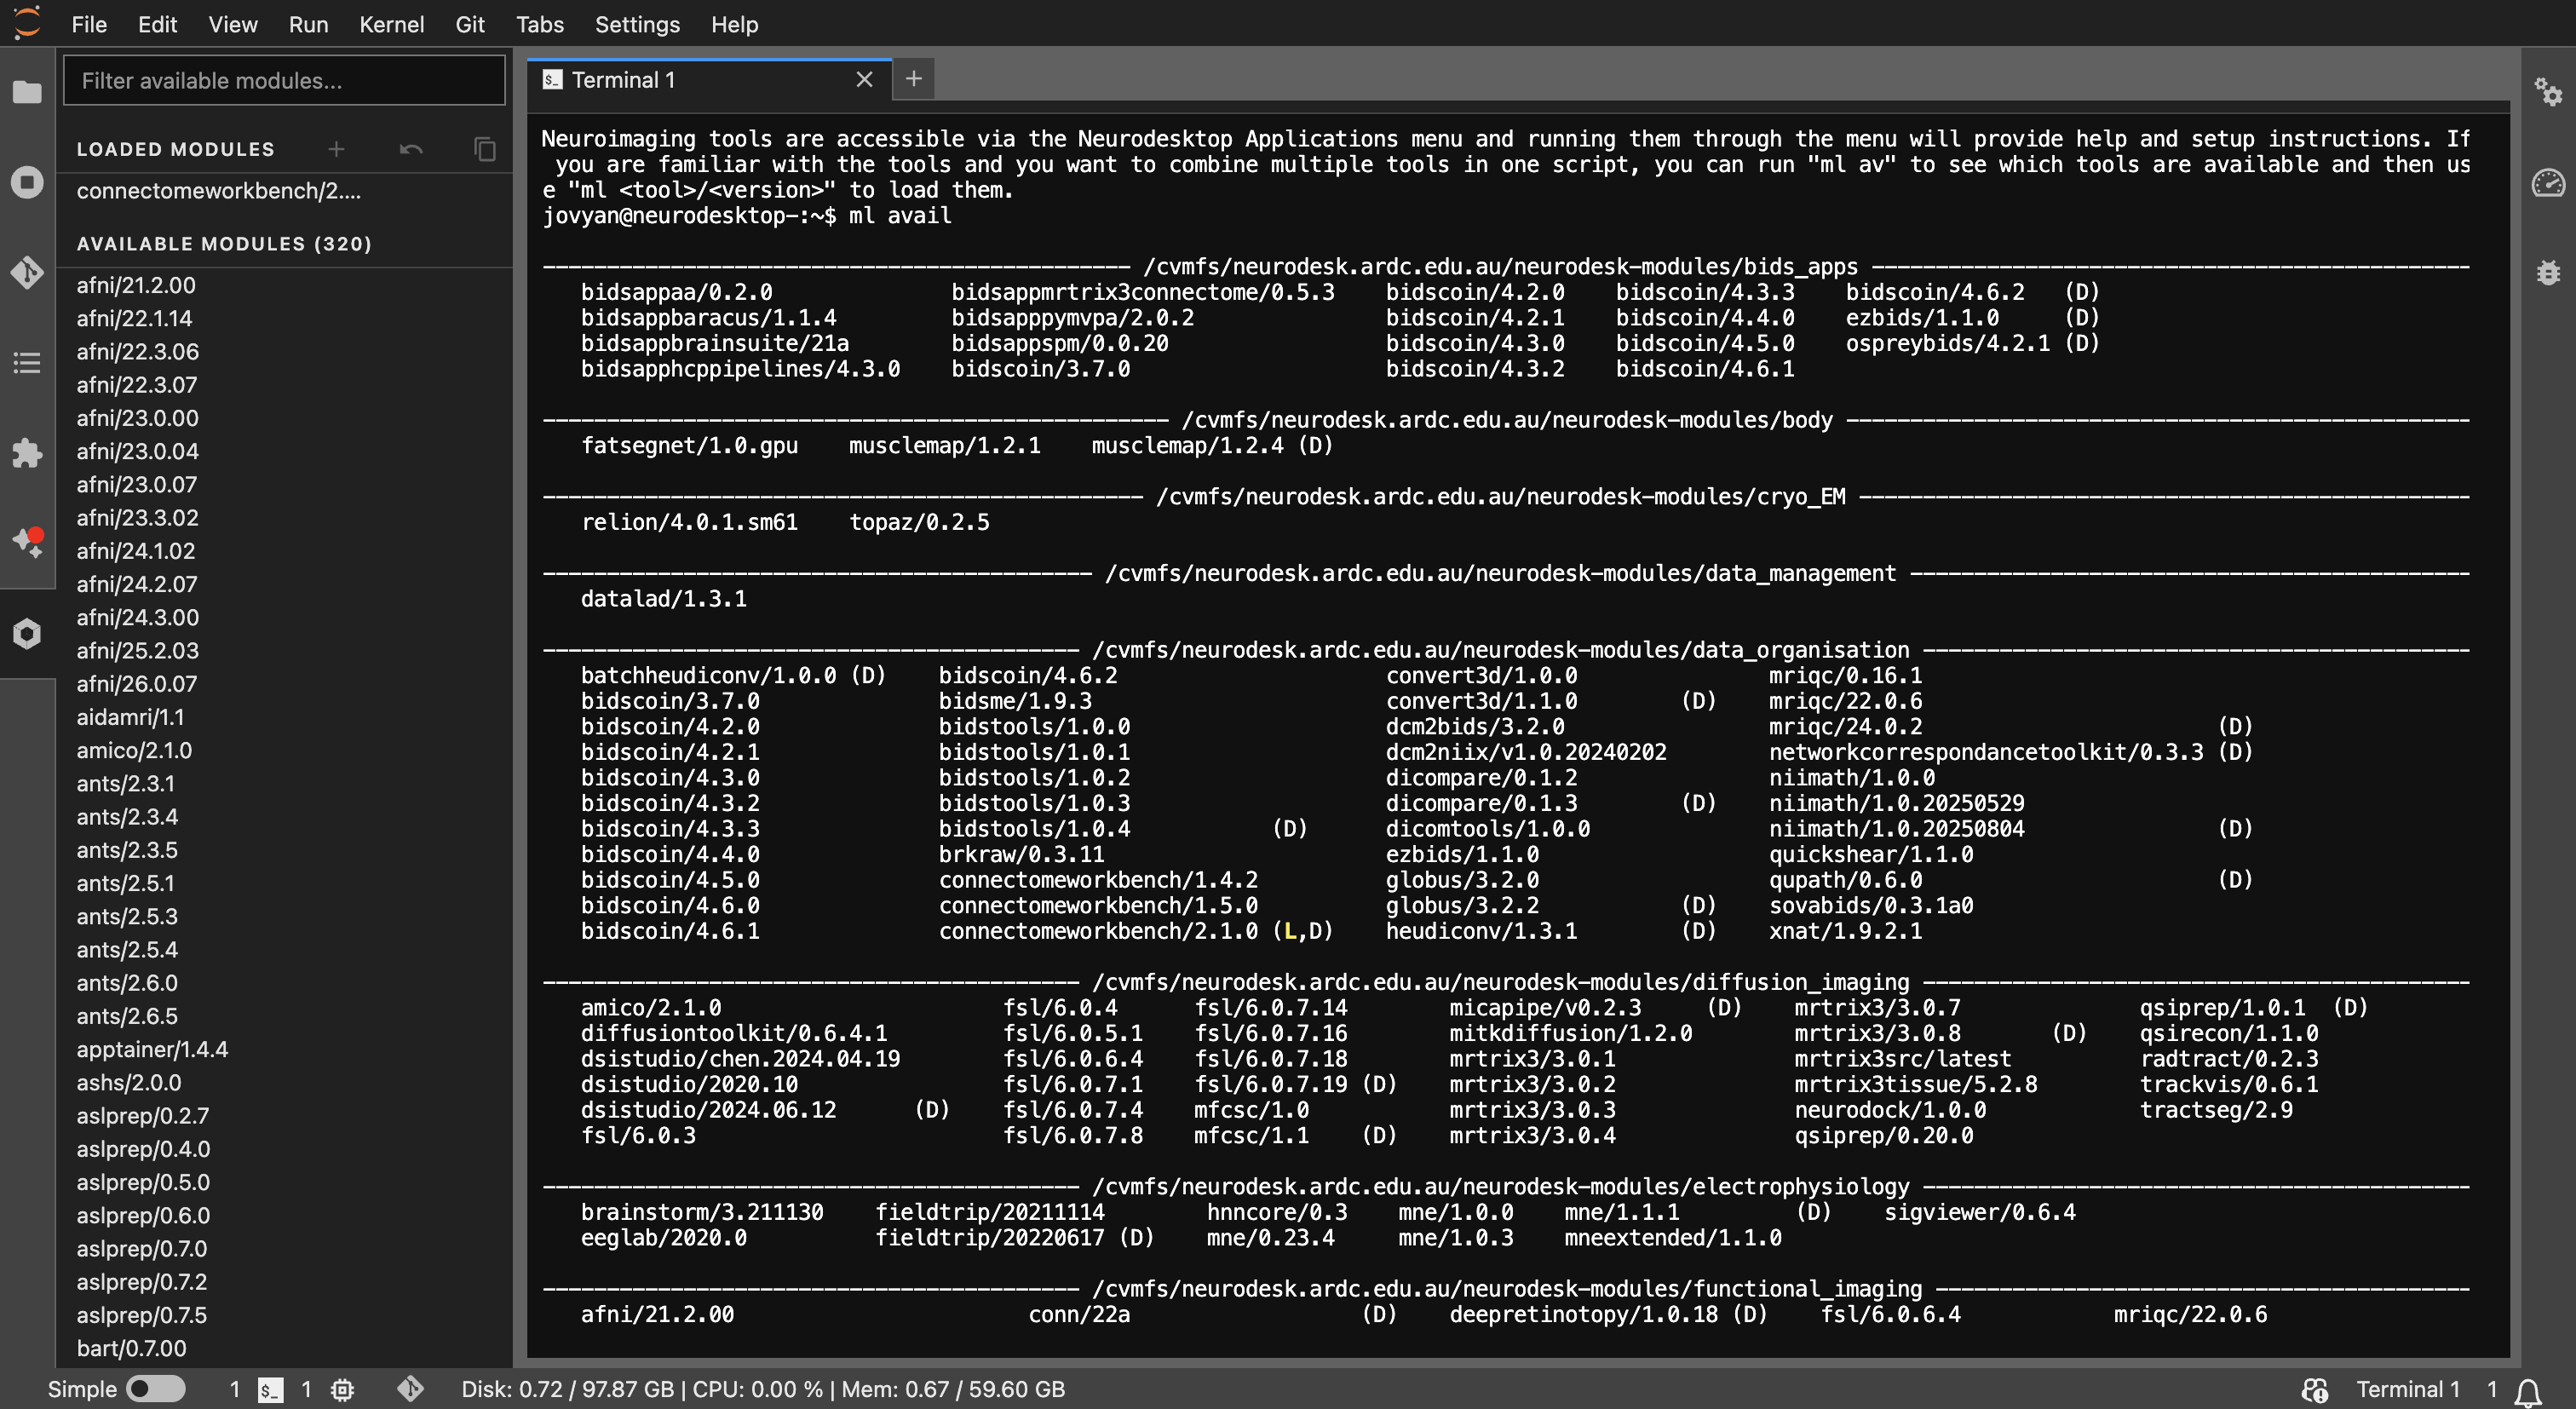
Task: Open the File menu
Action: pyautogui.click(x=89, y=24)
